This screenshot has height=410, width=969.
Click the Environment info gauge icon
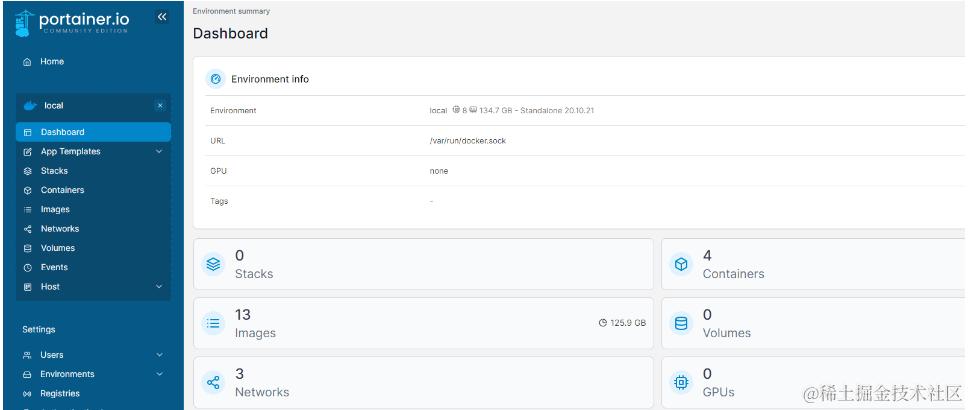(x=215, y=79)
